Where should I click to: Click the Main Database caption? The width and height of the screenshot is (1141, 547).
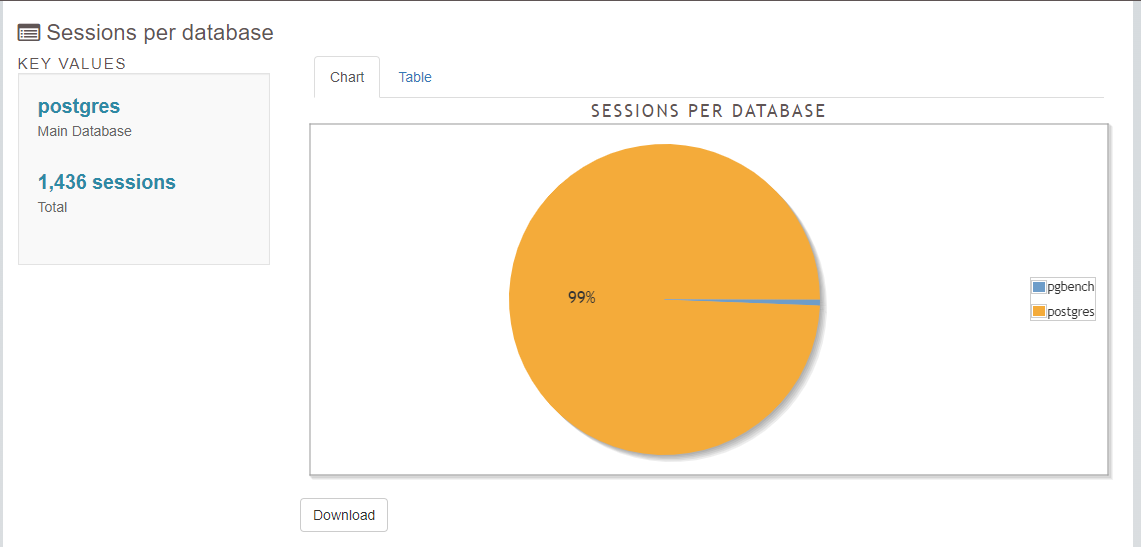pyautogui.click(x=85, y=131)
